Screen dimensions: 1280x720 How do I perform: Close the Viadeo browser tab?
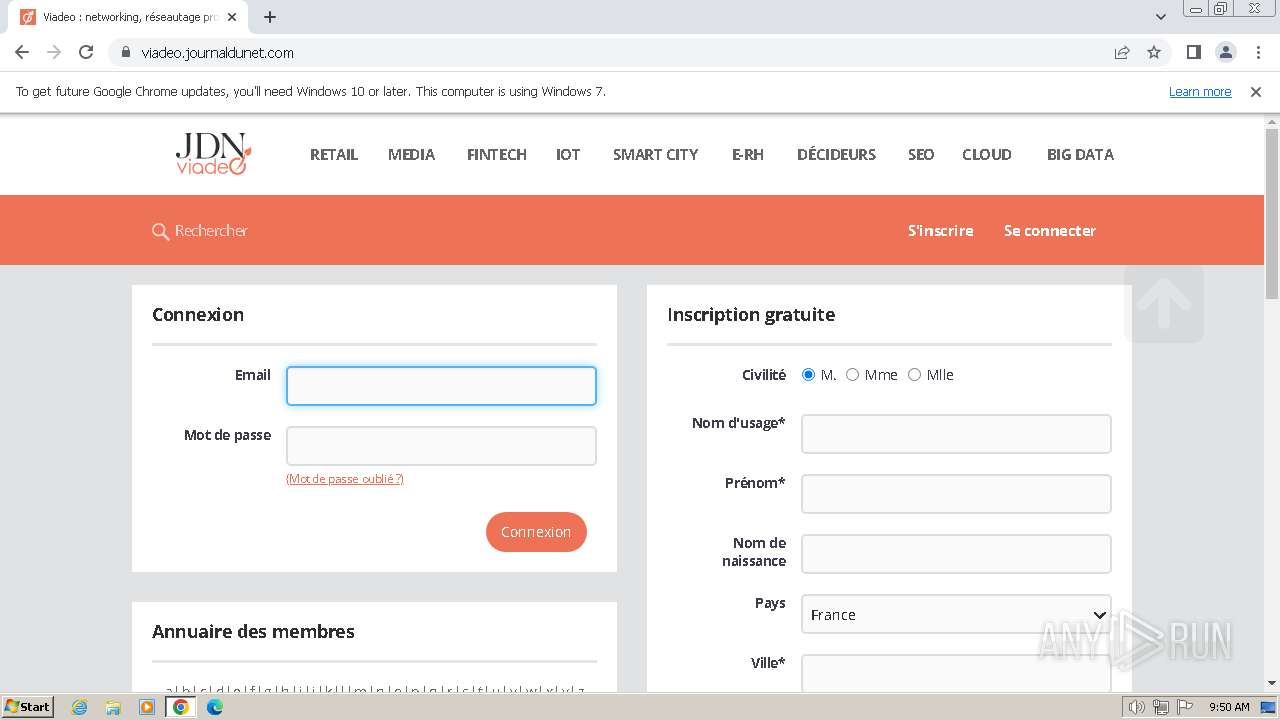[232, 17]
